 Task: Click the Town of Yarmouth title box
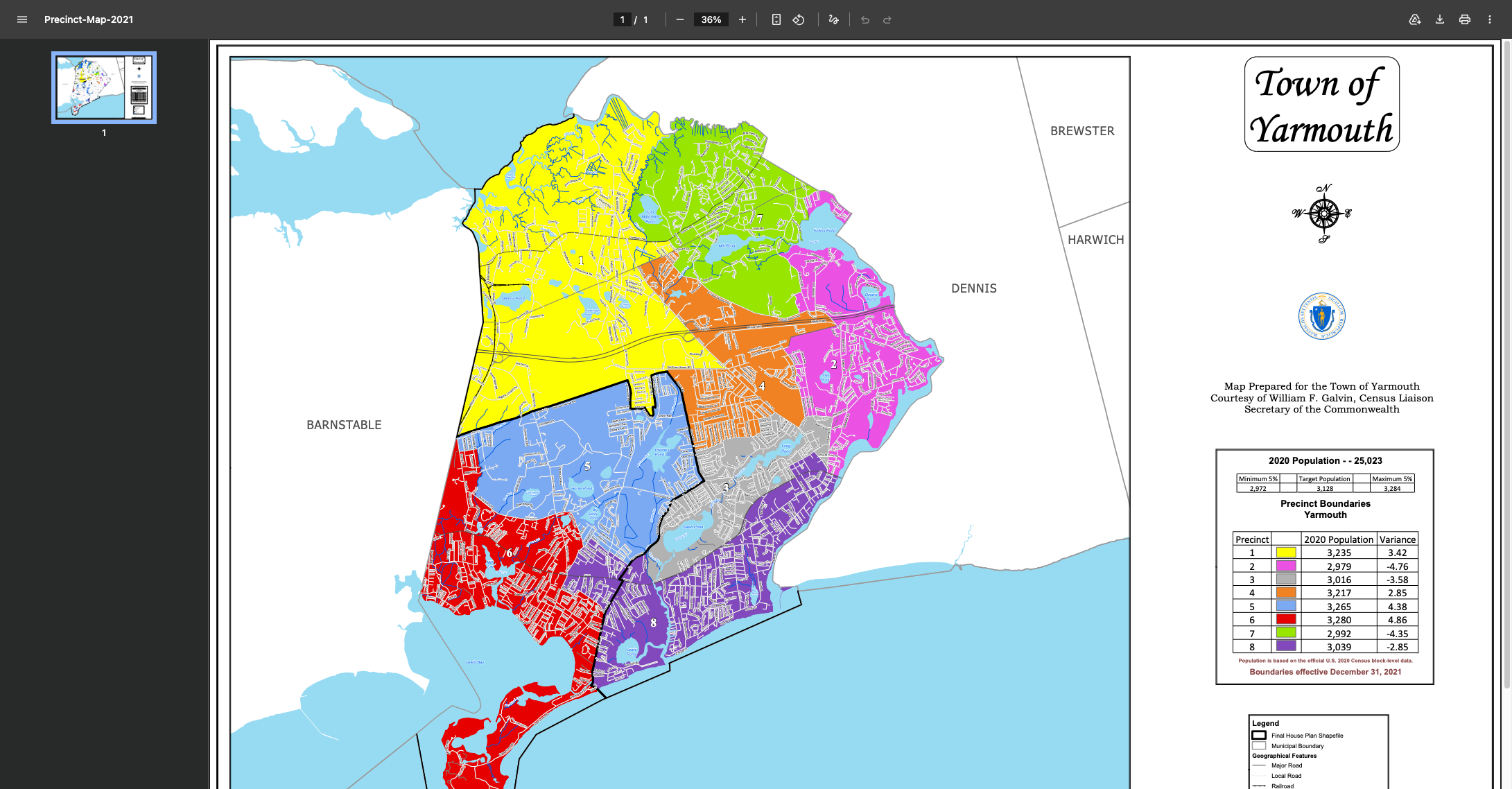pyautogui.click(x=1321, y=105)
